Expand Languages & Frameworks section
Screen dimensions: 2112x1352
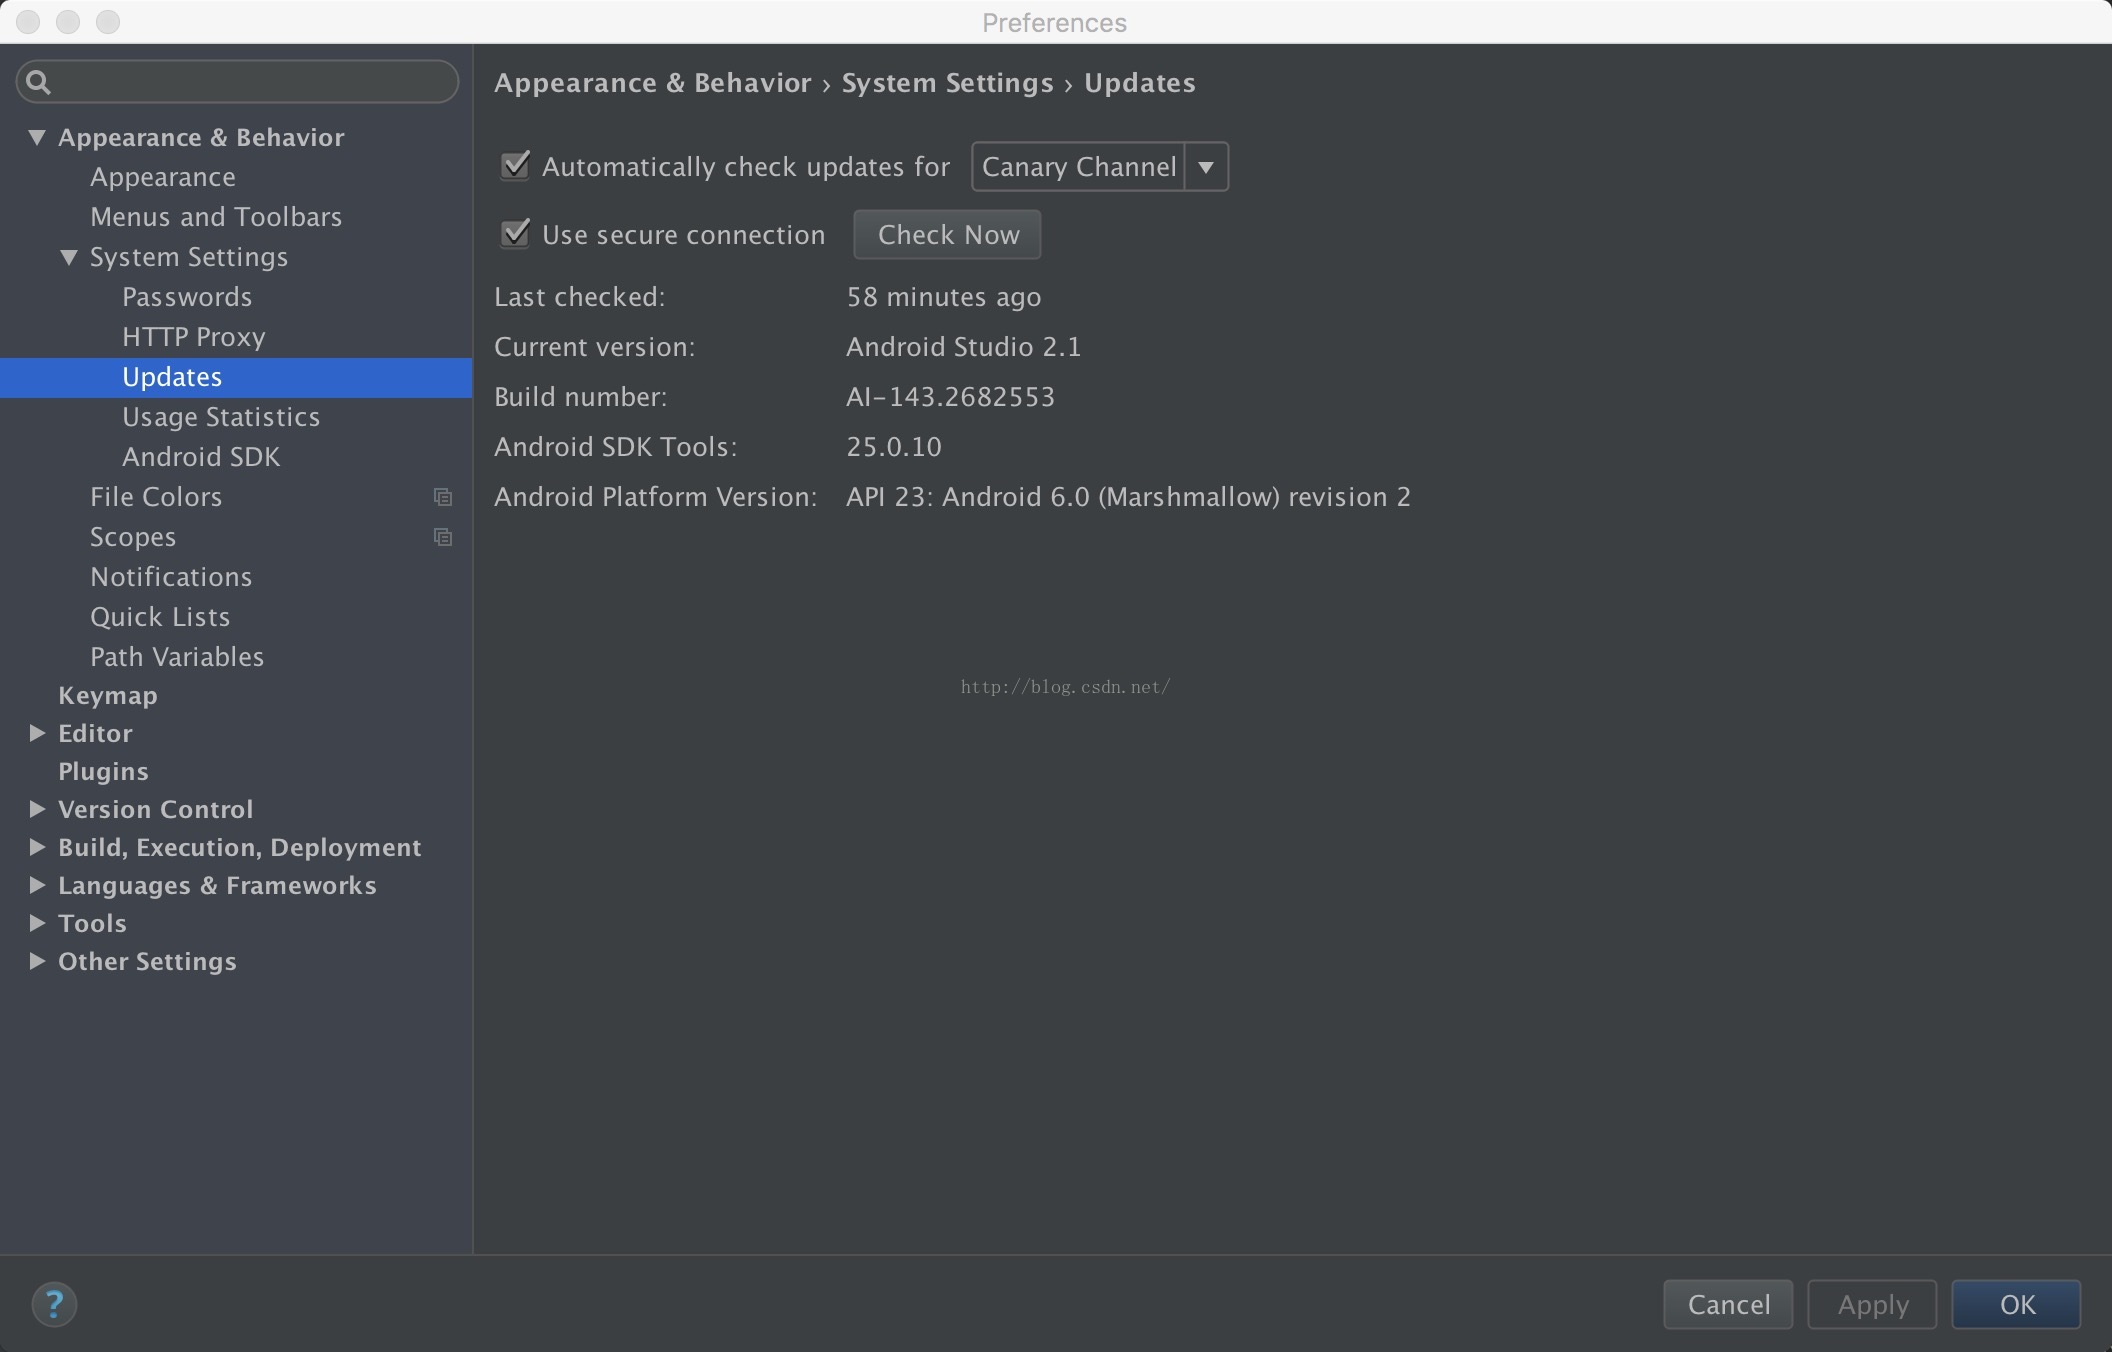pos(37,885)
